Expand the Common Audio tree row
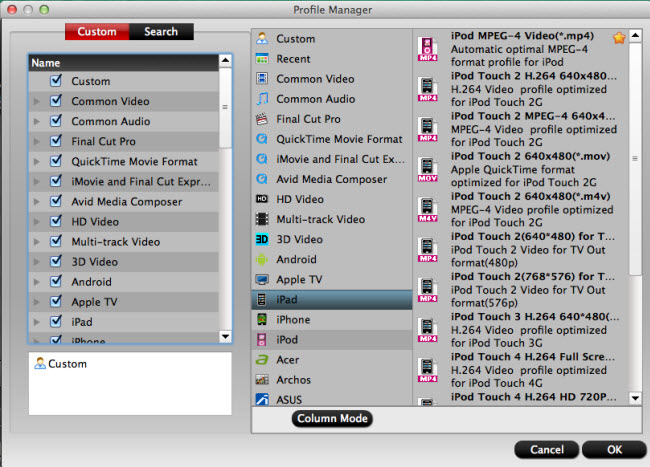This screenshot has width=650, height=467. [36, 121]
